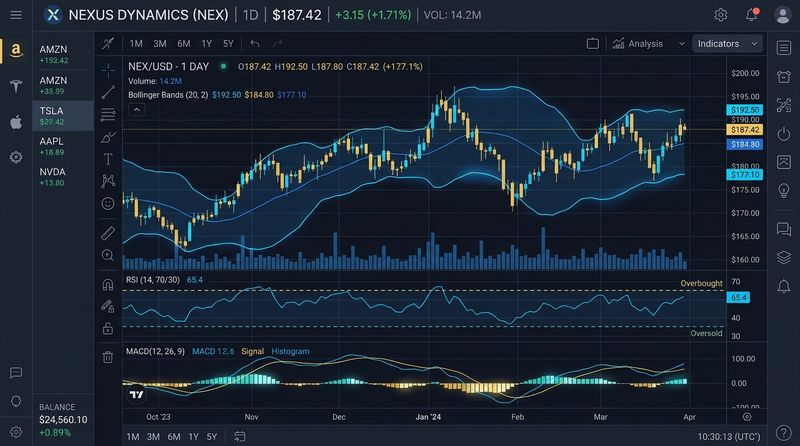Redo last chart action
Screen dimensions: 800x446
click(x=278, y=44)
